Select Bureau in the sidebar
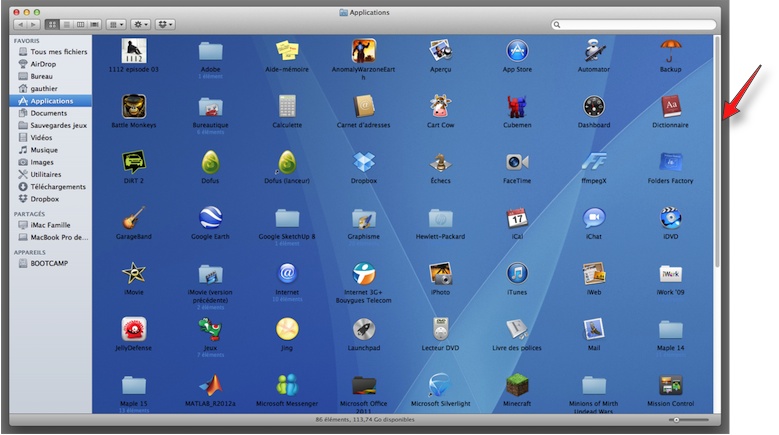 tap(51, 76)
